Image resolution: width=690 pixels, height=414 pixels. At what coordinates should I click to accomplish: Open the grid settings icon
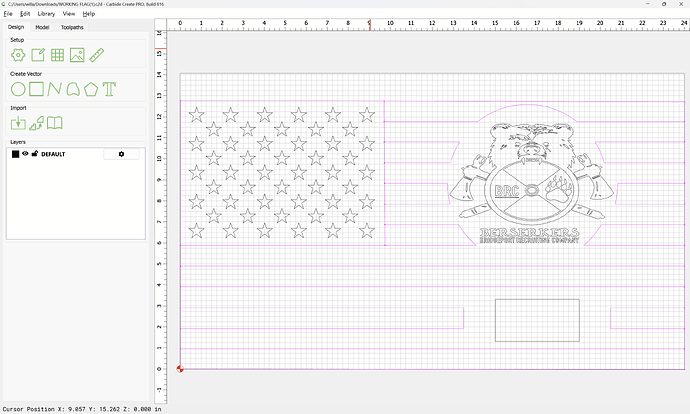tap(57, 55)
